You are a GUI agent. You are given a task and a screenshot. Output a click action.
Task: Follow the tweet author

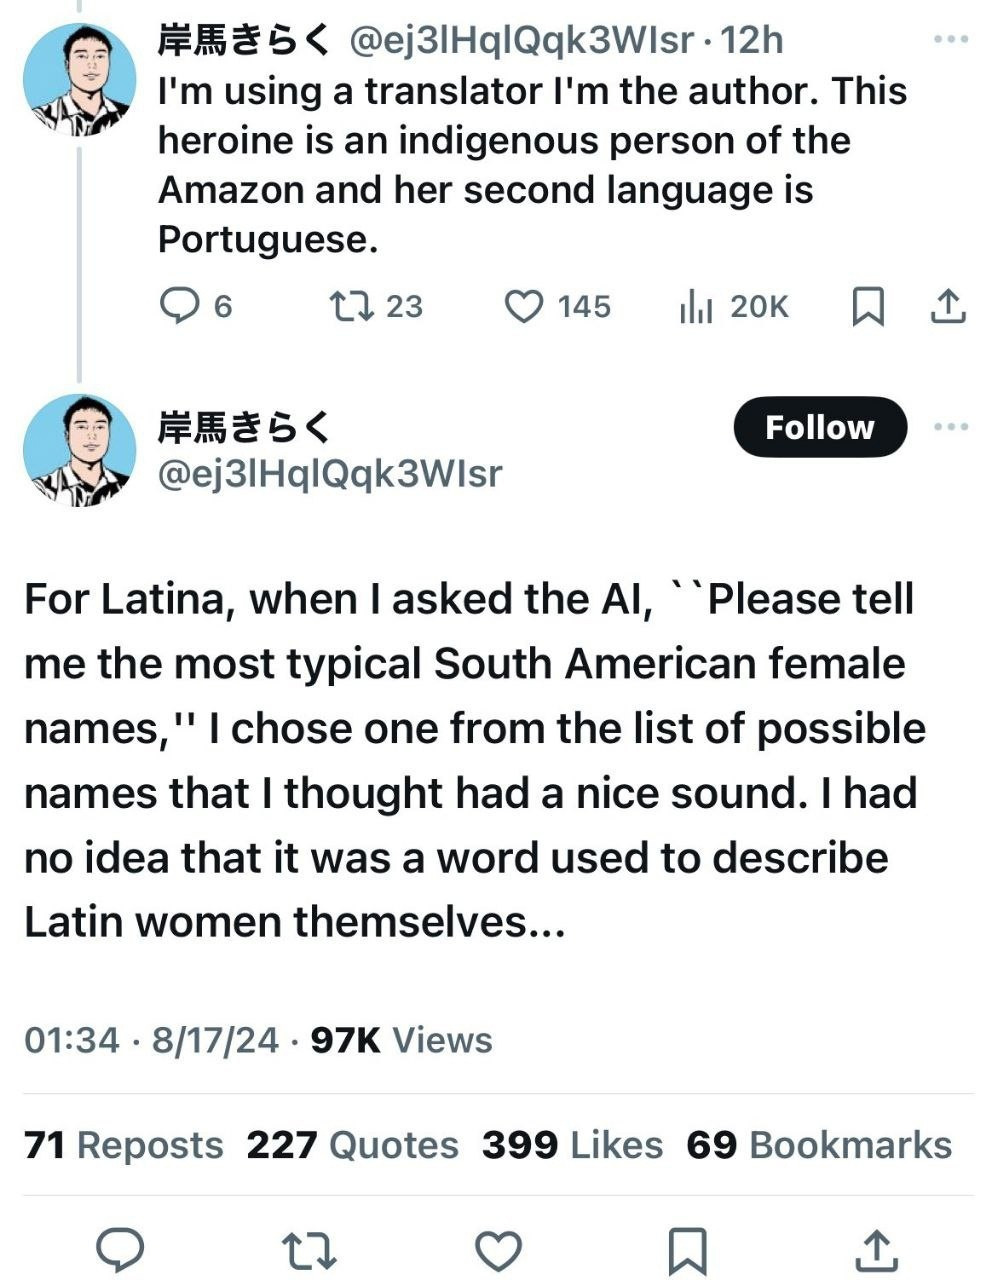click(x=820, y=427)
